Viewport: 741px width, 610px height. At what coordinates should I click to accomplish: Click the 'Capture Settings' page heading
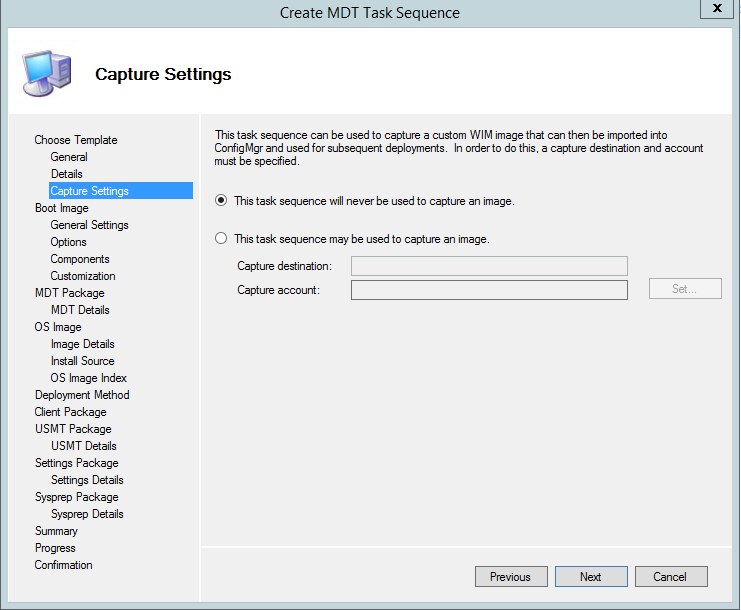163,75
